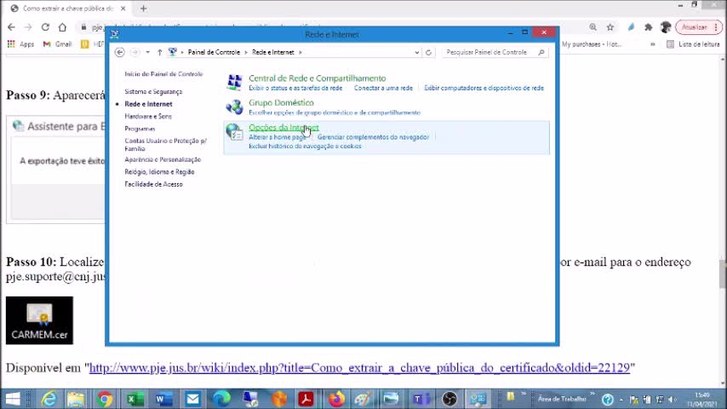Click 'Opções da Internet' heading link
This screenshot has width=727, height=409.
284,127
